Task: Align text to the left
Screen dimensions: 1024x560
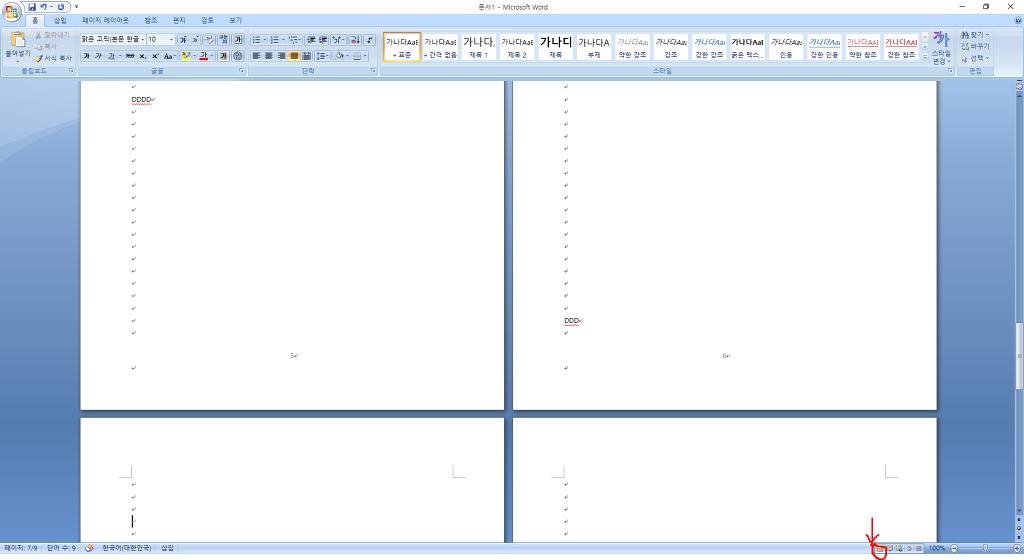Action: tap(256, 56)
